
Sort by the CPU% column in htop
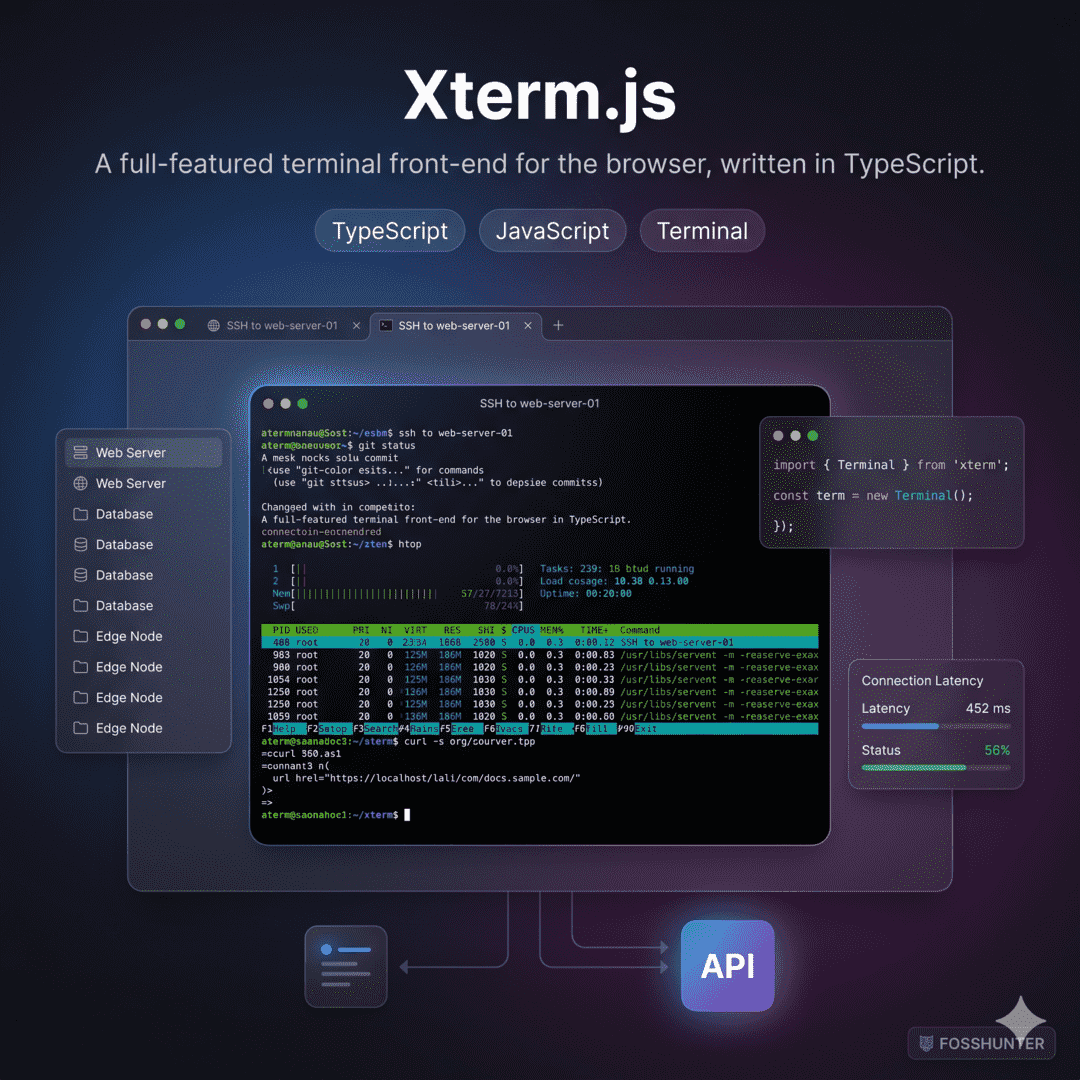[x=523, y=630]
